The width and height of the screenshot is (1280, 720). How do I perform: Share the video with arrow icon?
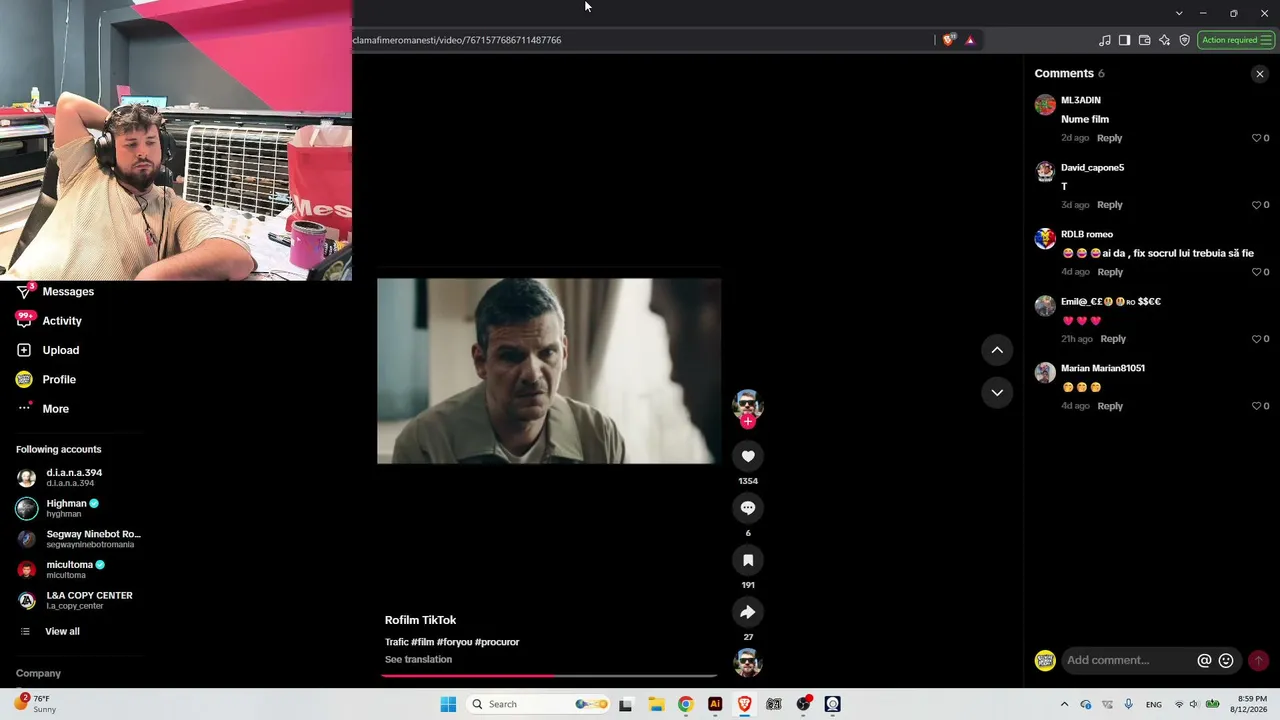748,612
